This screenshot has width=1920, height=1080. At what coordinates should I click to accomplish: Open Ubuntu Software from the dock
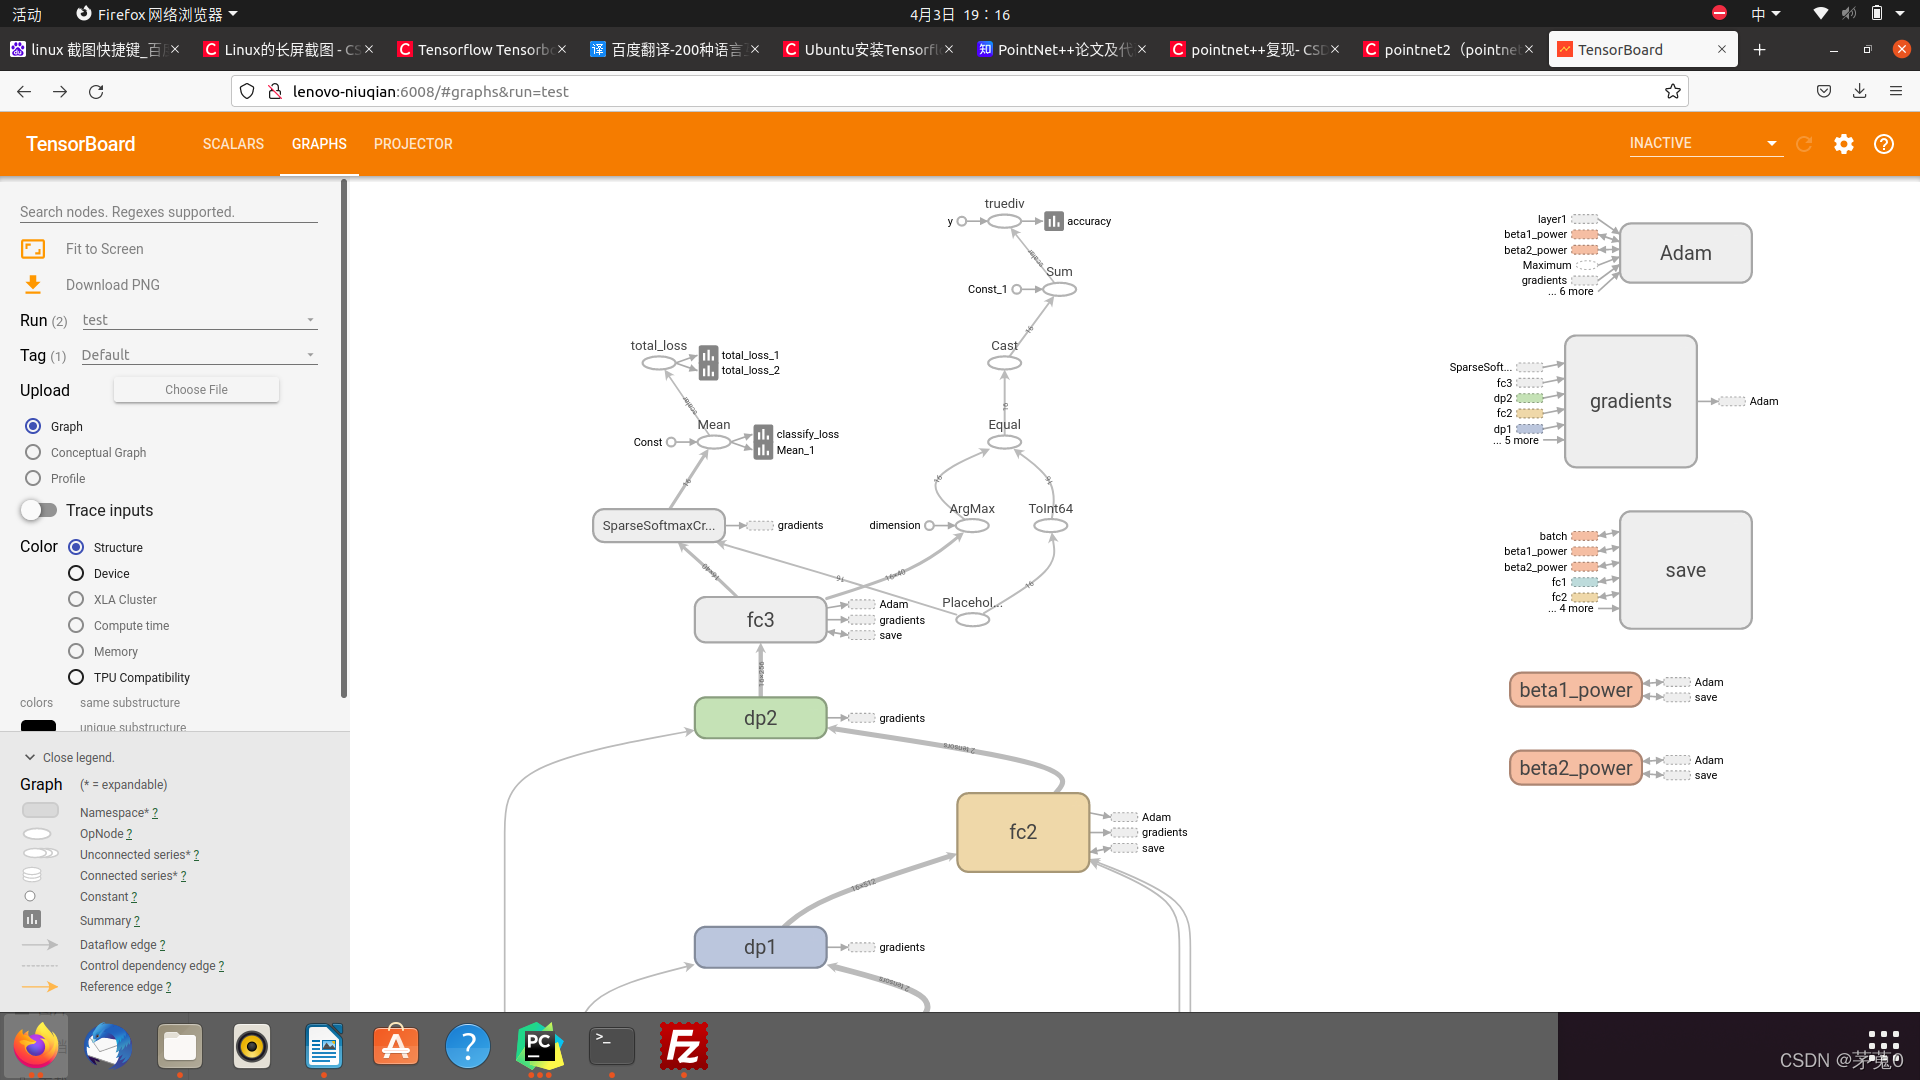pyautogui.click(x=396, y=1047)
